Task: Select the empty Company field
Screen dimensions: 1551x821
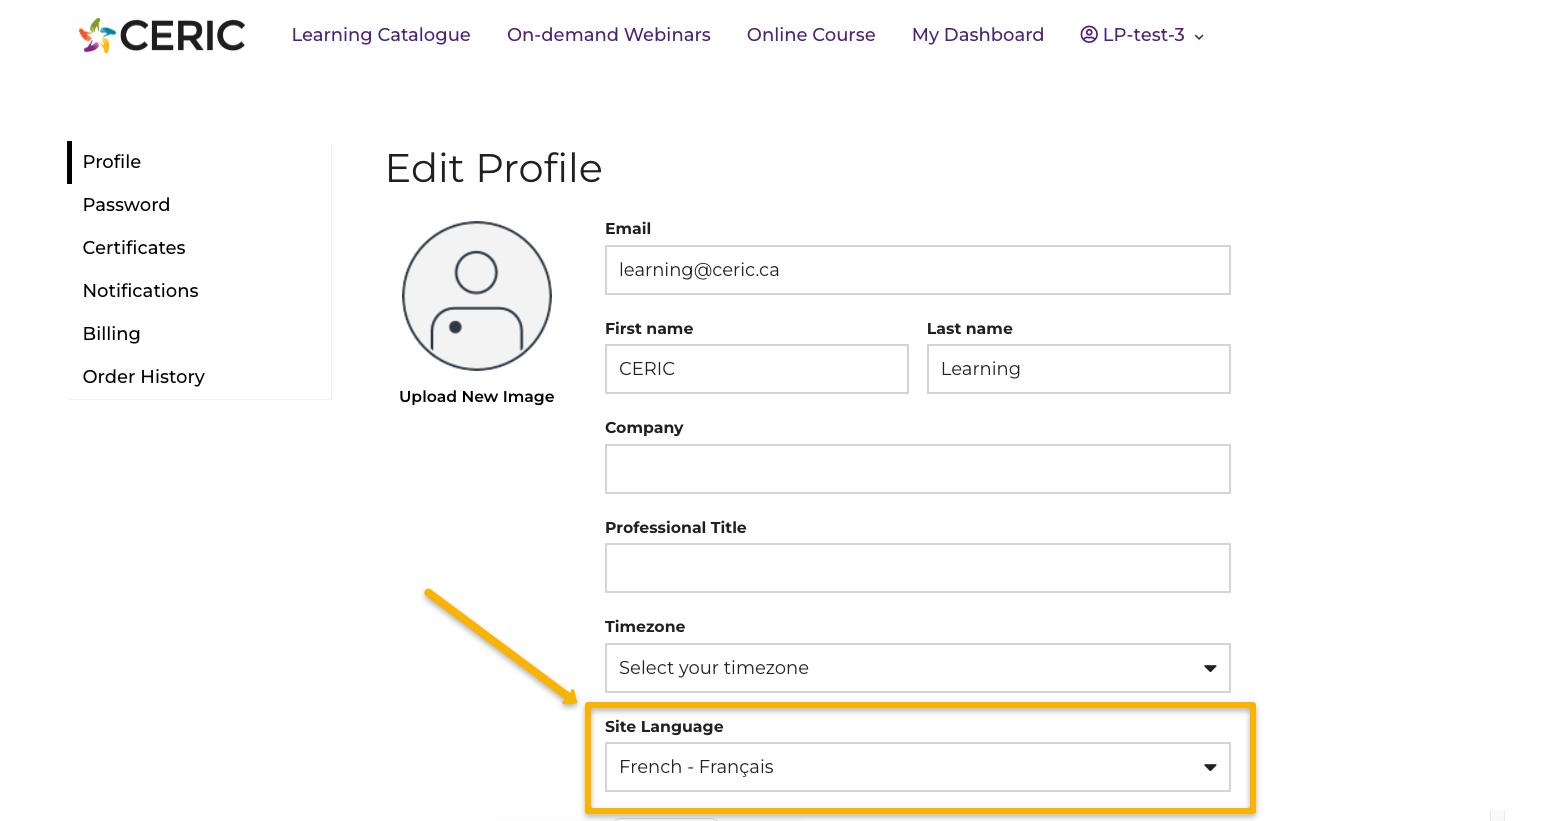Action: click(x=917, y=469)
